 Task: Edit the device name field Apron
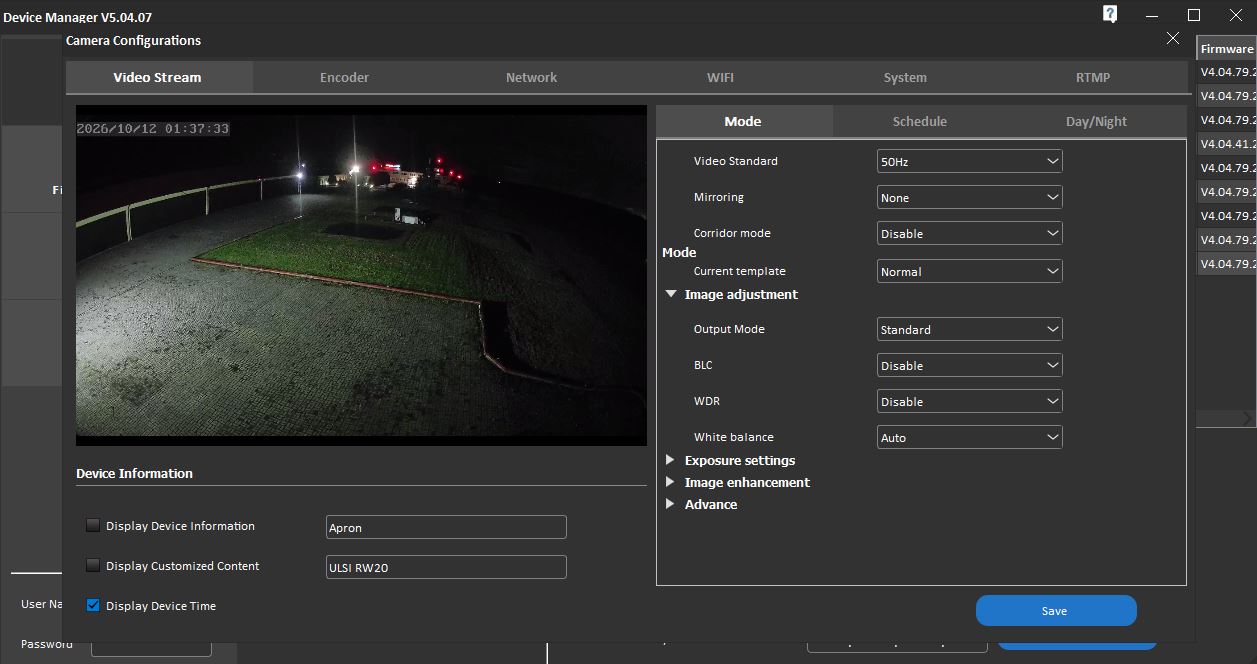[x=446, y=527]
